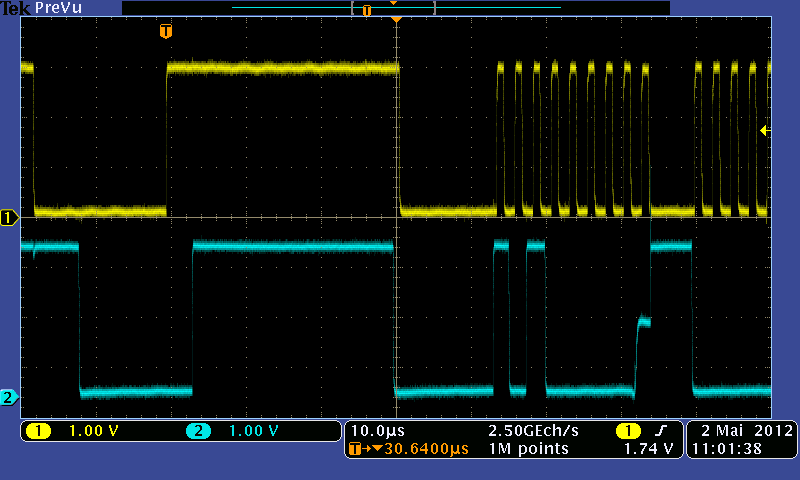The image size is (800, 480).
Task: Click the rising edge trigger slope icon
Action: click(x=661, y=431)
